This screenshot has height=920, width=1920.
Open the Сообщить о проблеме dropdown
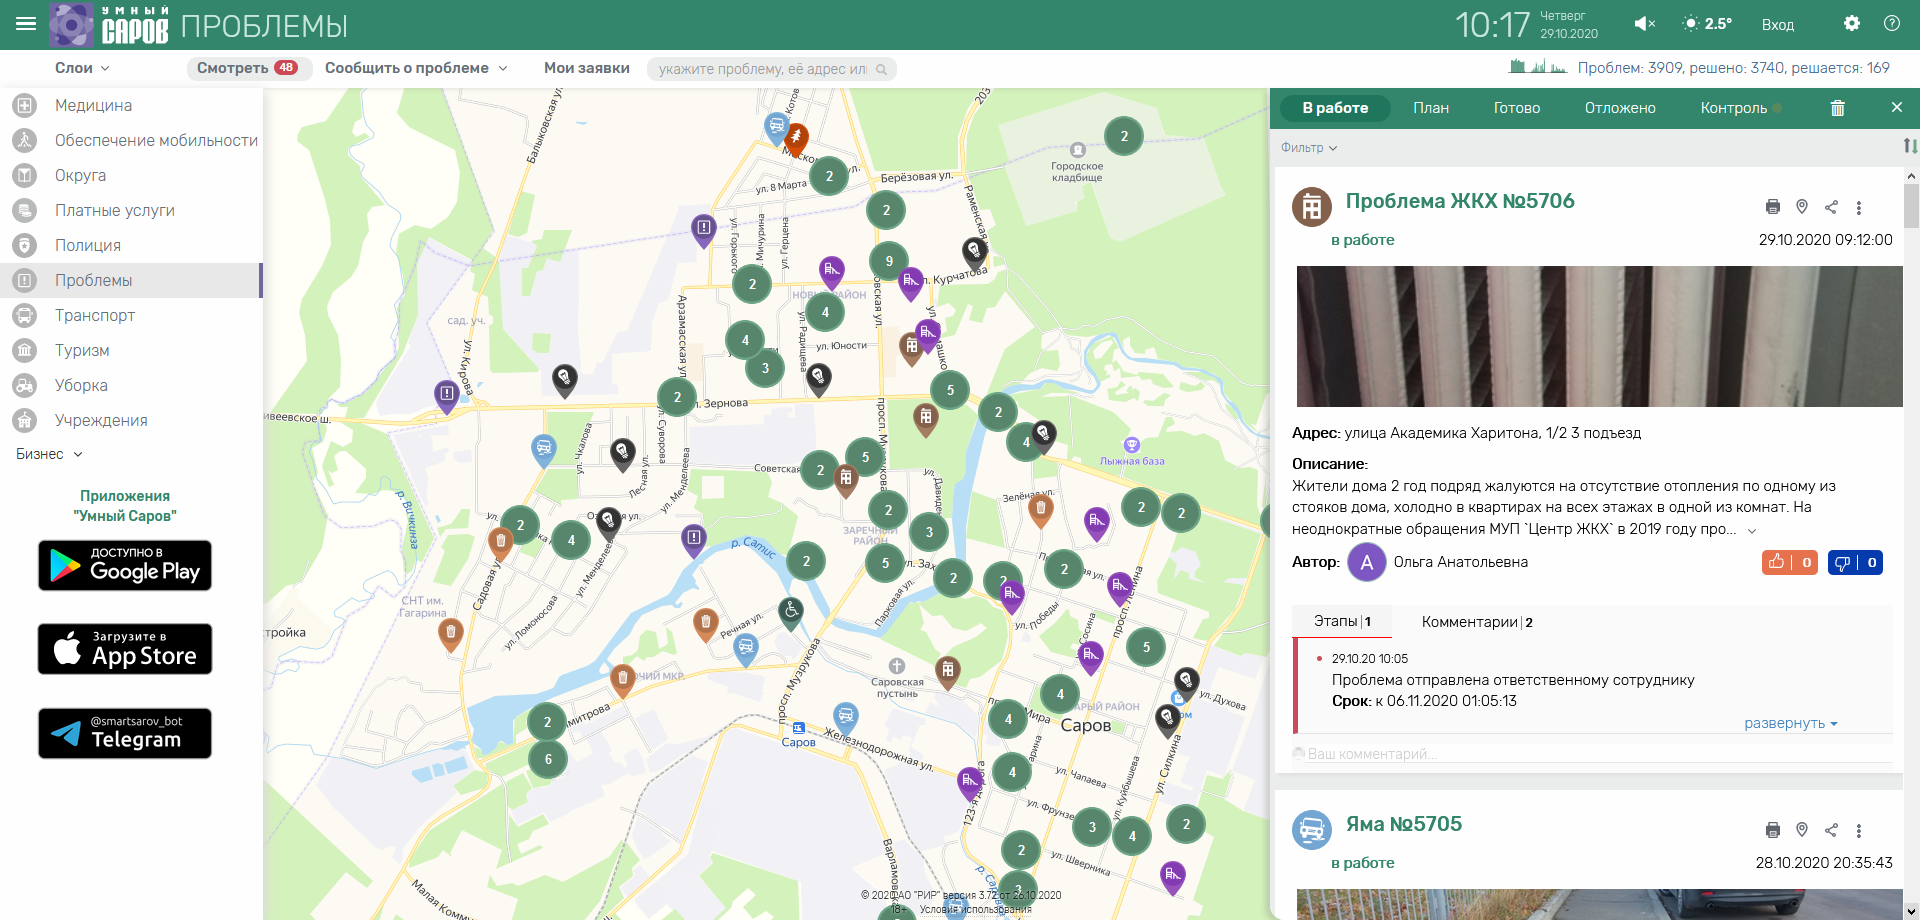(416, 68)
